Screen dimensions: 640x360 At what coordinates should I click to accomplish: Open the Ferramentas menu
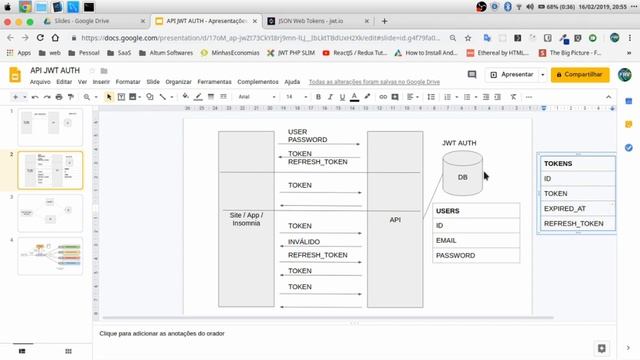tap(214, 82)
